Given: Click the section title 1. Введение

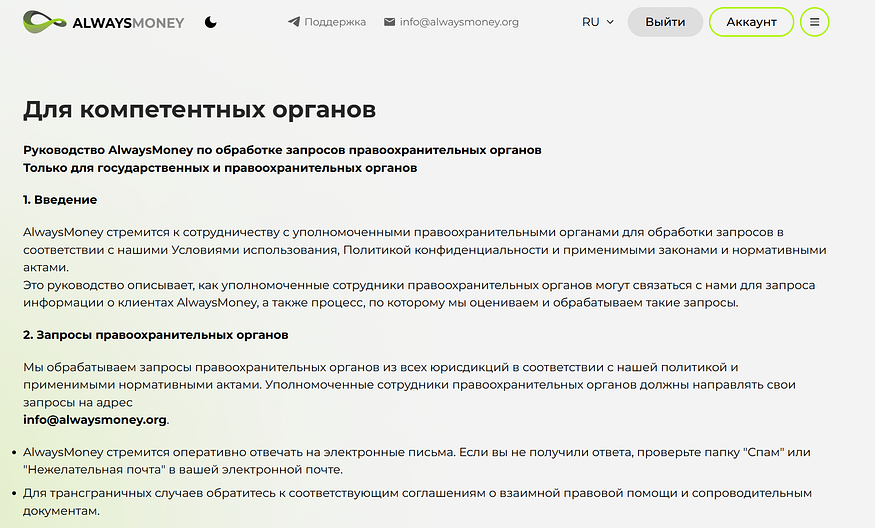Looking at the screenshot, I should [60, 200].
